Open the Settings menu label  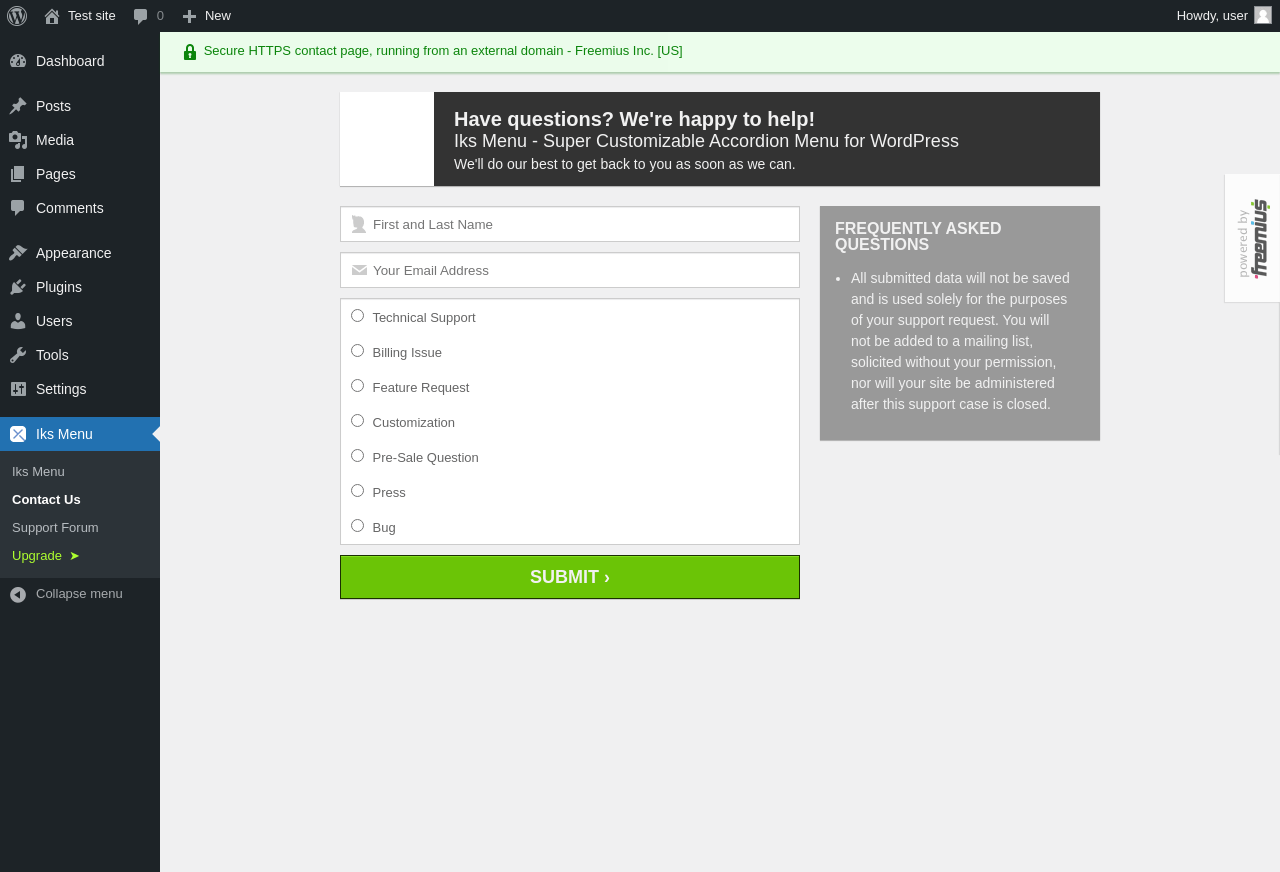[61, 389]
